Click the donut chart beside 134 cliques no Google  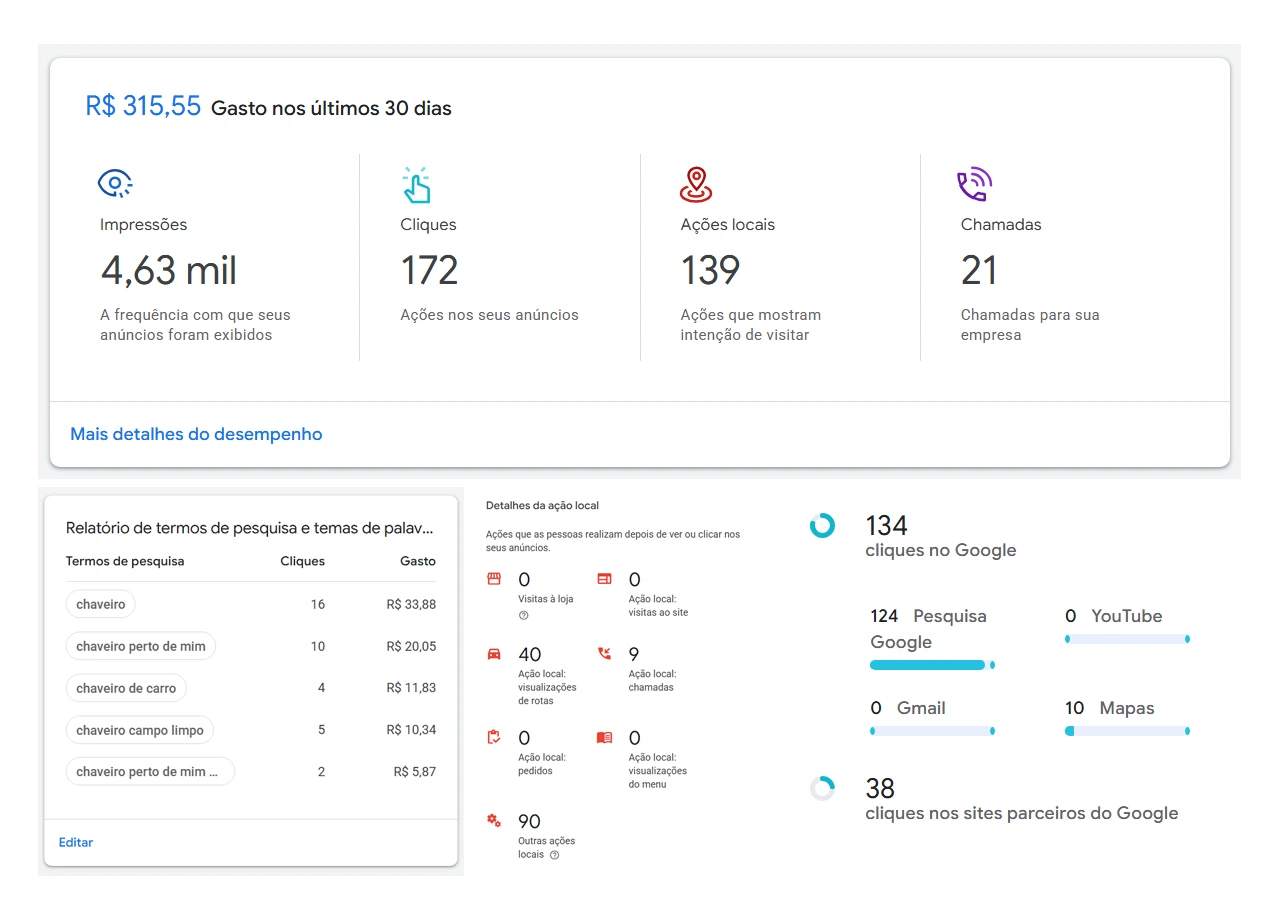point(822,525)
